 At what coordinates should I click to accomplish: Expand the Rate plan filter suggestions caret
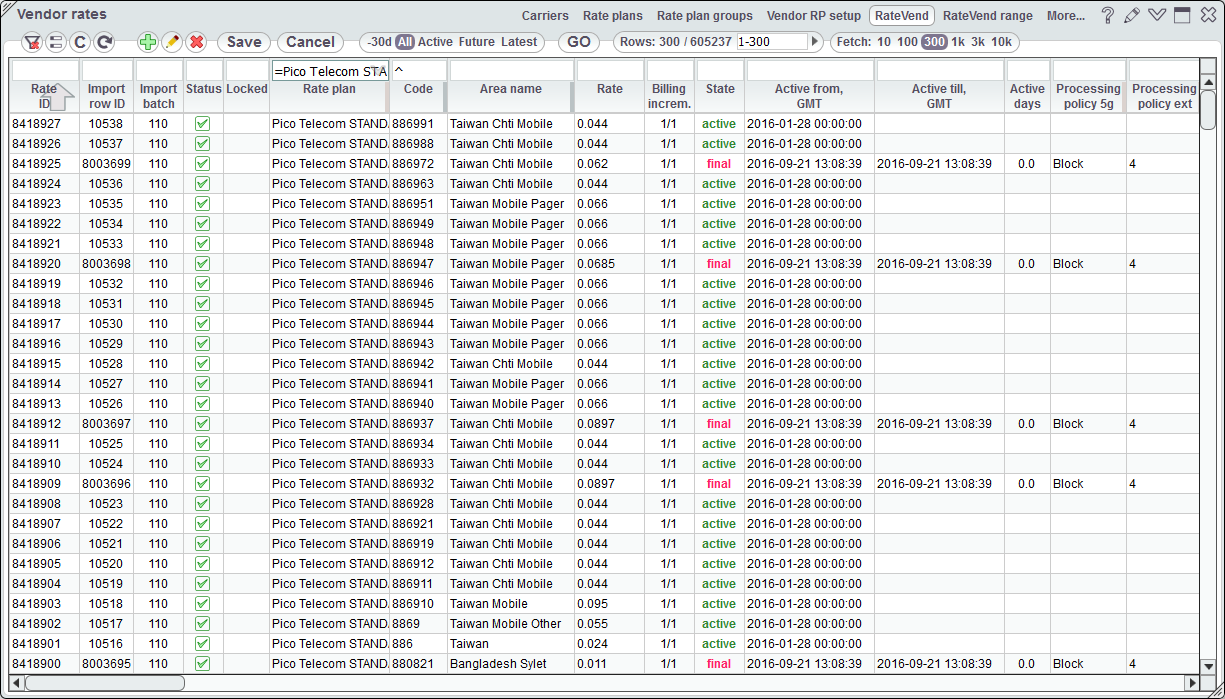click(x=399, y=71)
